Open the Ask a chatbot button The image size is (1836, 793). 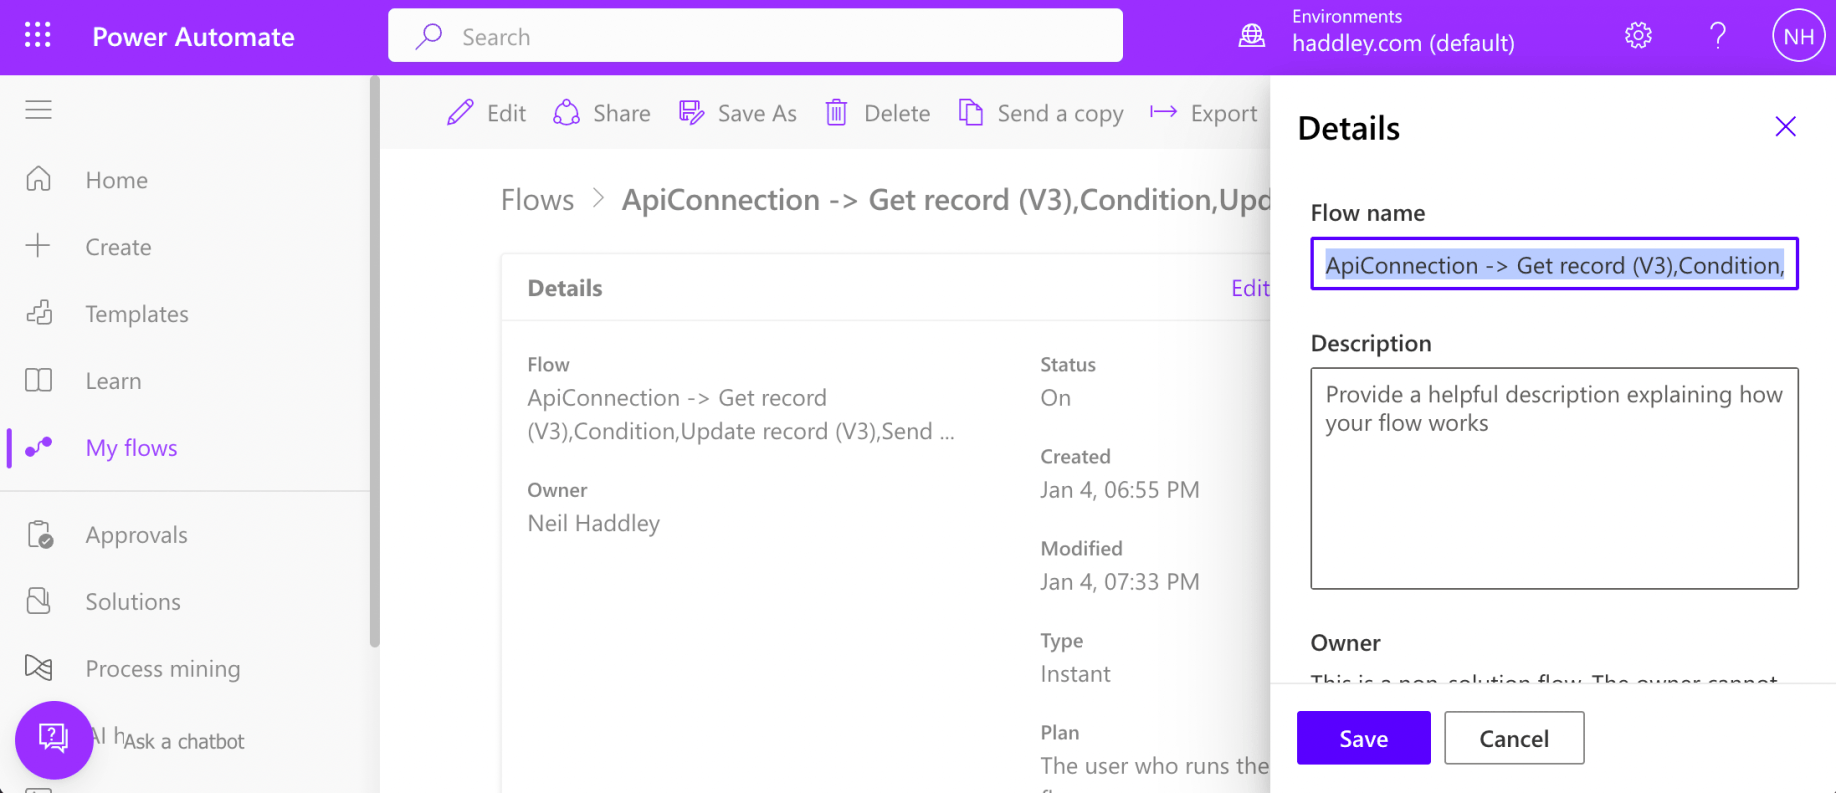[54, 739]
